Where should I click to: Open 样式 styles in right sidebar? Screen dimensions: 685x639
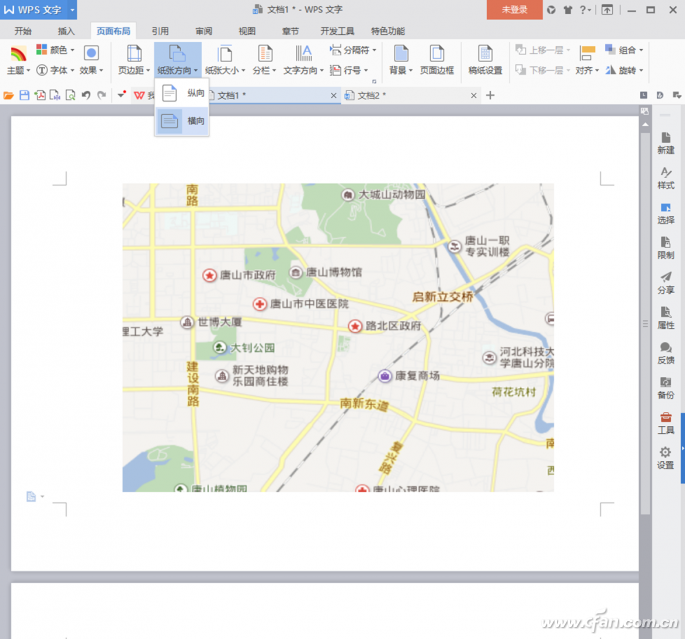(665, 178)
